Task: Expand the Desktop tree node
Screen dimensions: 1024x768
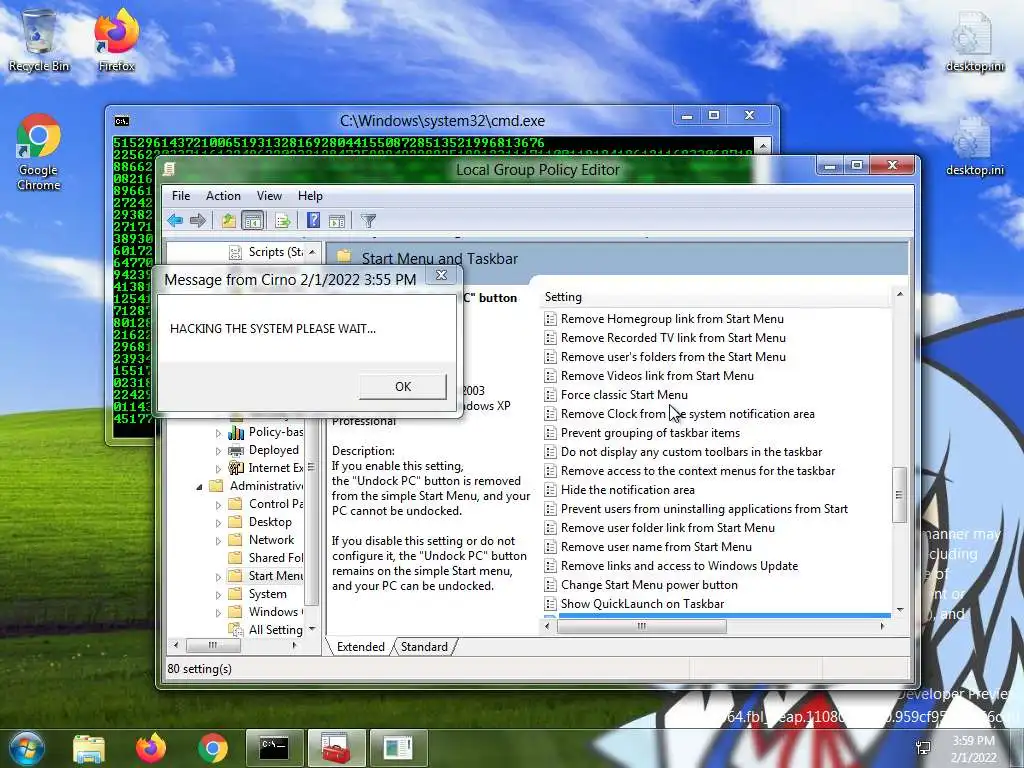Action: coord(218,522)
